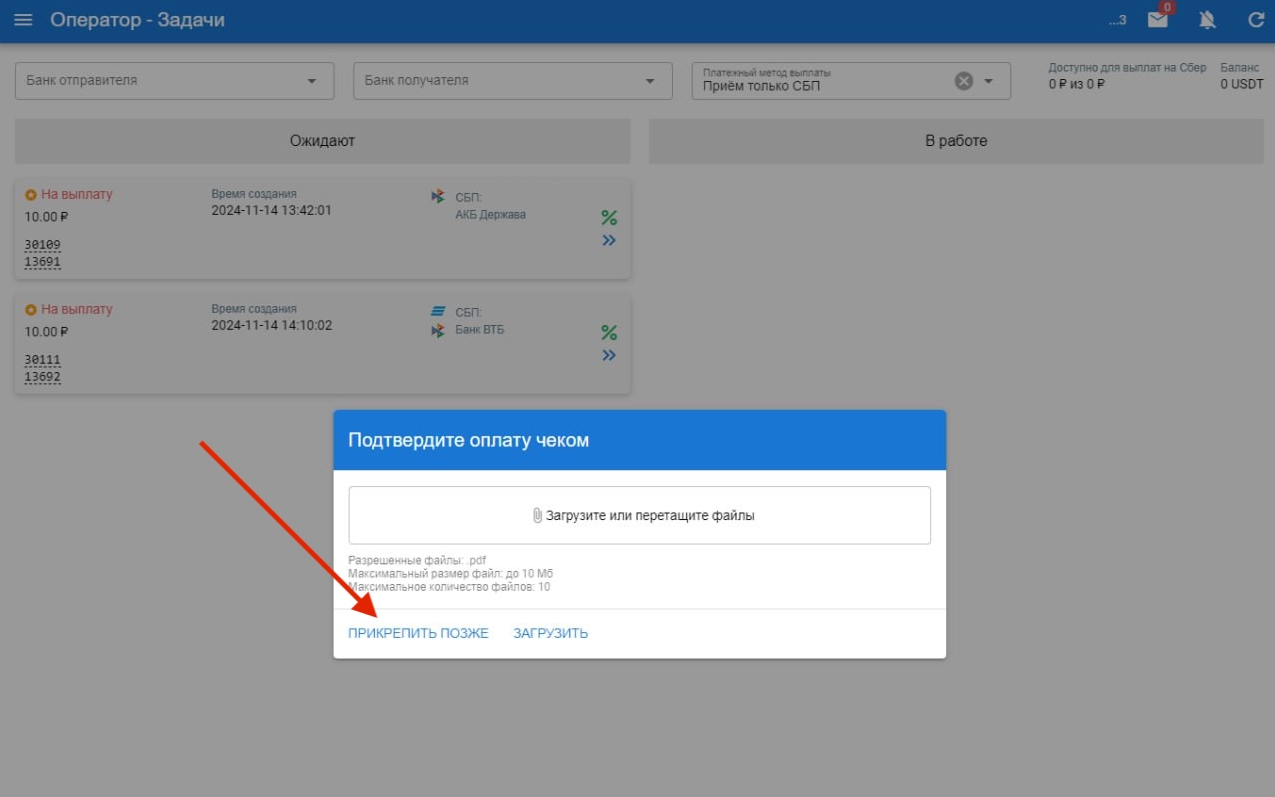The image size is (1275, 797).
Task: Click order number 13692
Action: point(42,377)
